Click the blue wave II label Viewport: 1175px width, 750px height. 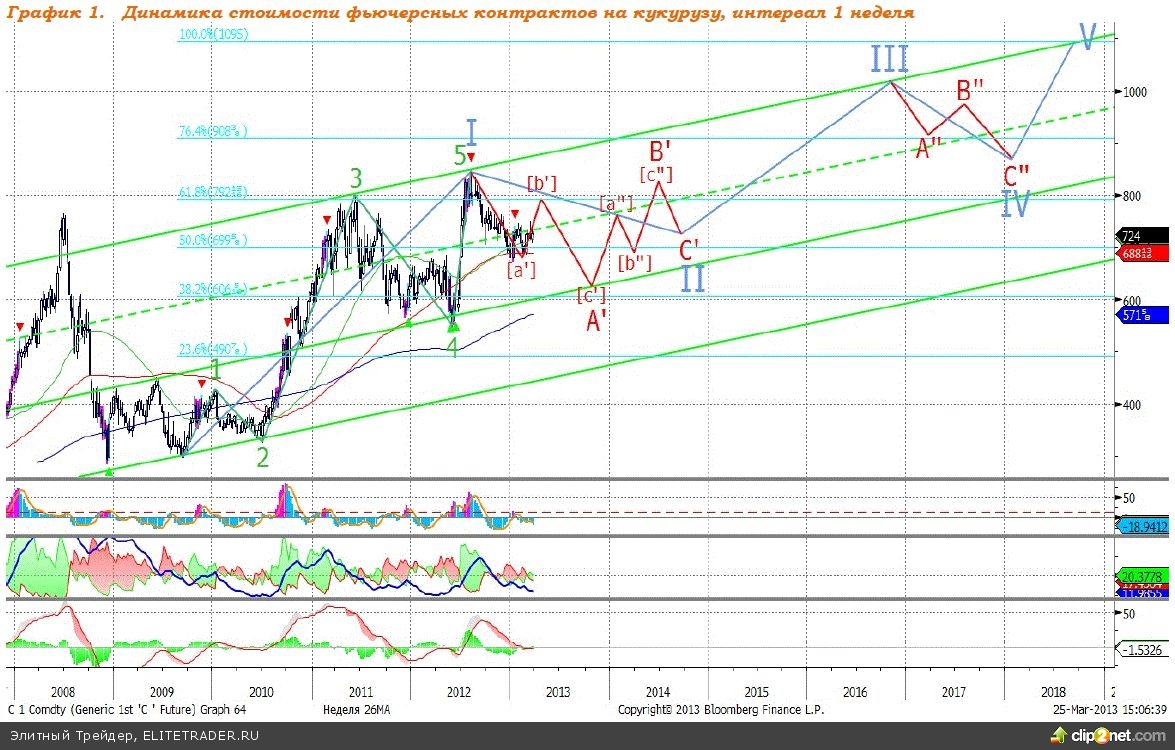point(693,278)
